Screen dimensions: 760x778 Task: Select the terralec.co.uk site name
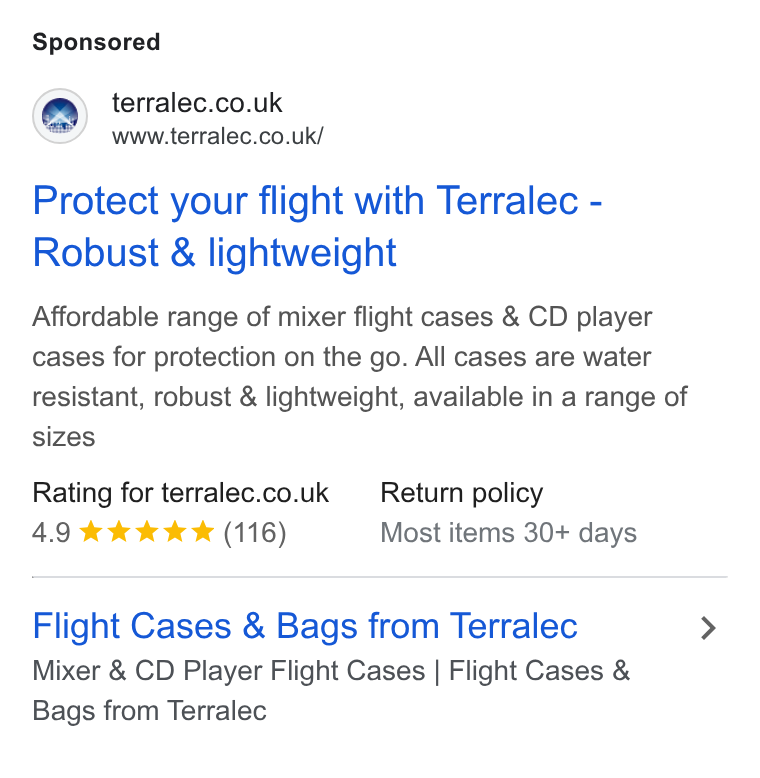tap(197, 103)
